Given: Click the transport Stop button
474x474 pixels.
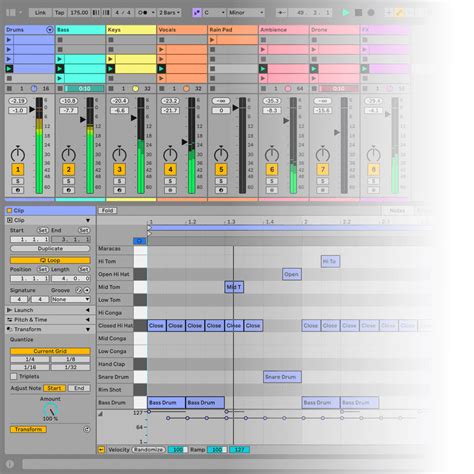Looking at the screenshot, I should click(x=359, y=13).
